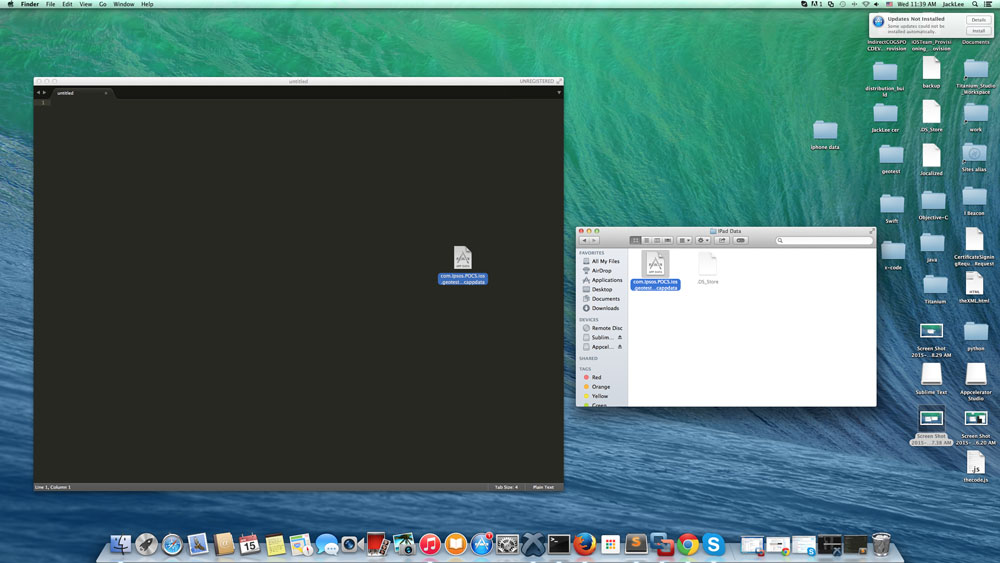The height and width of the screenshot is (563, 1000).
Task: Open Sublime Text from the Dock
Action: coord(636,545)
